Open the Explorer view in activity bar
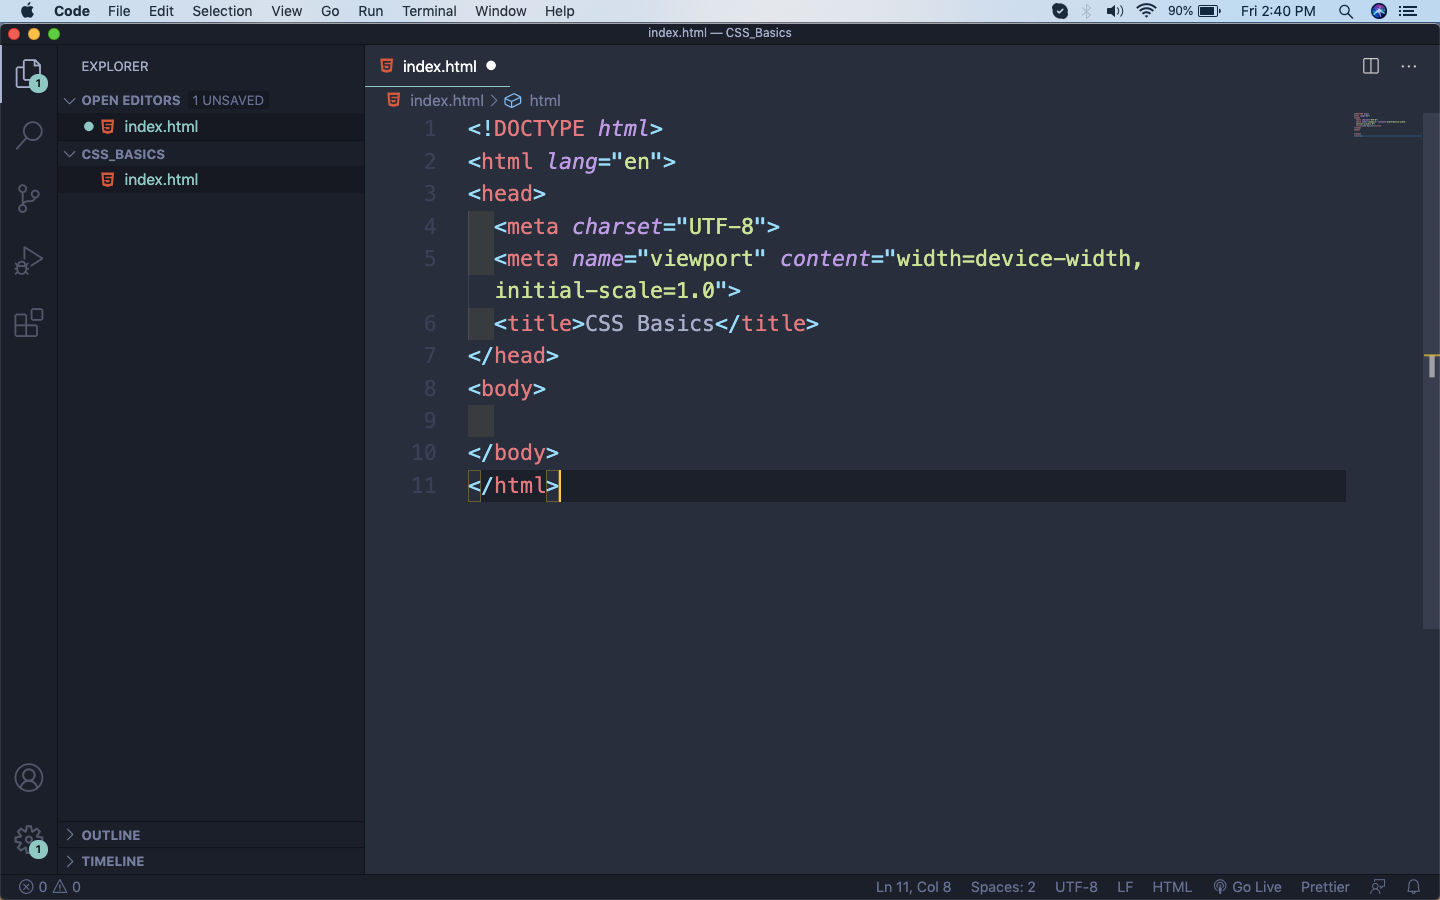Image resolution: width=1440 pixels, height=900 pixels. click(x=29, y=74)
